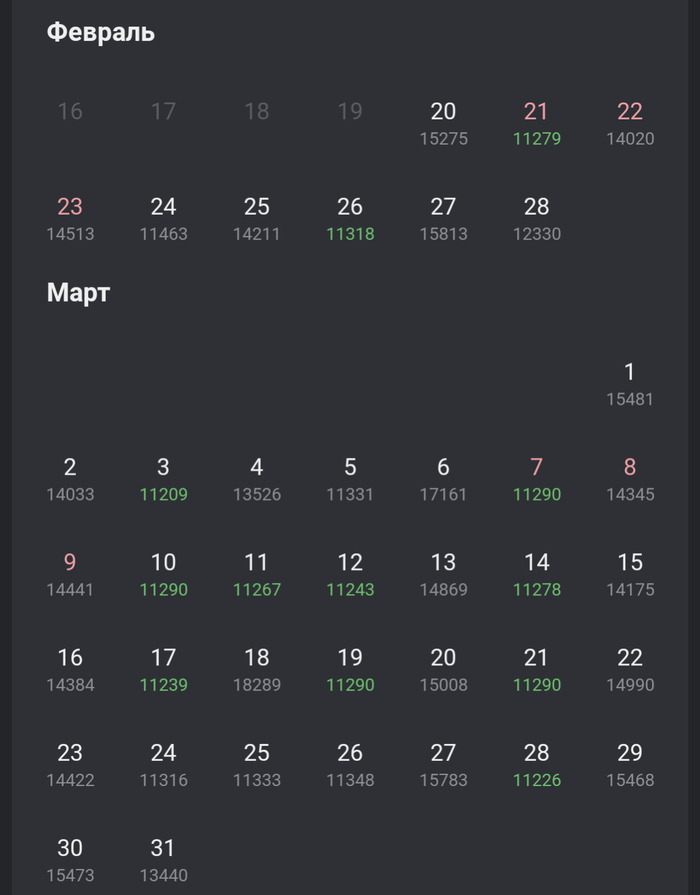Tap March 18 priced 18289
The height and width of the screenshot is (895, 700).
[257, 670]
